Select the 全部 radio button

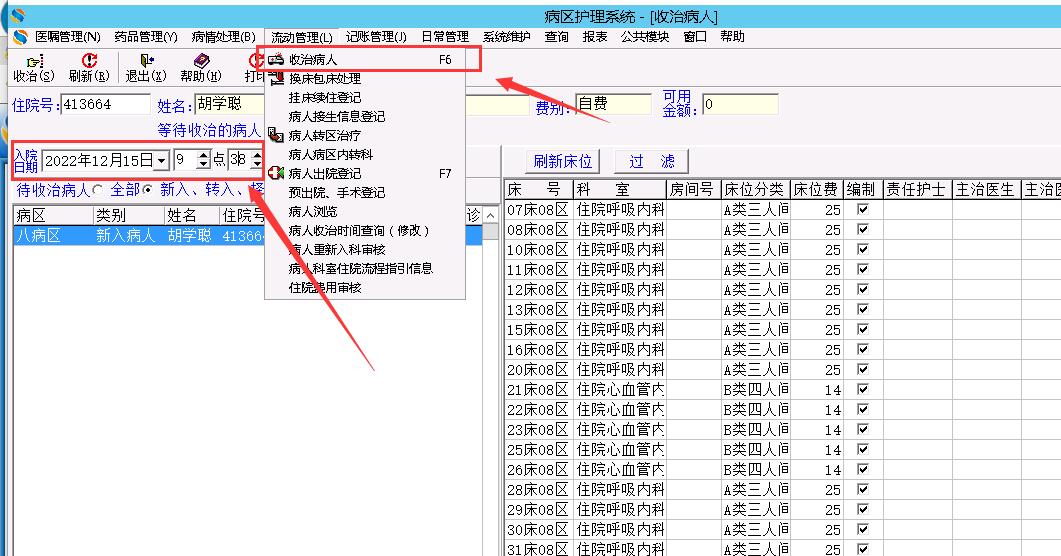98,190
